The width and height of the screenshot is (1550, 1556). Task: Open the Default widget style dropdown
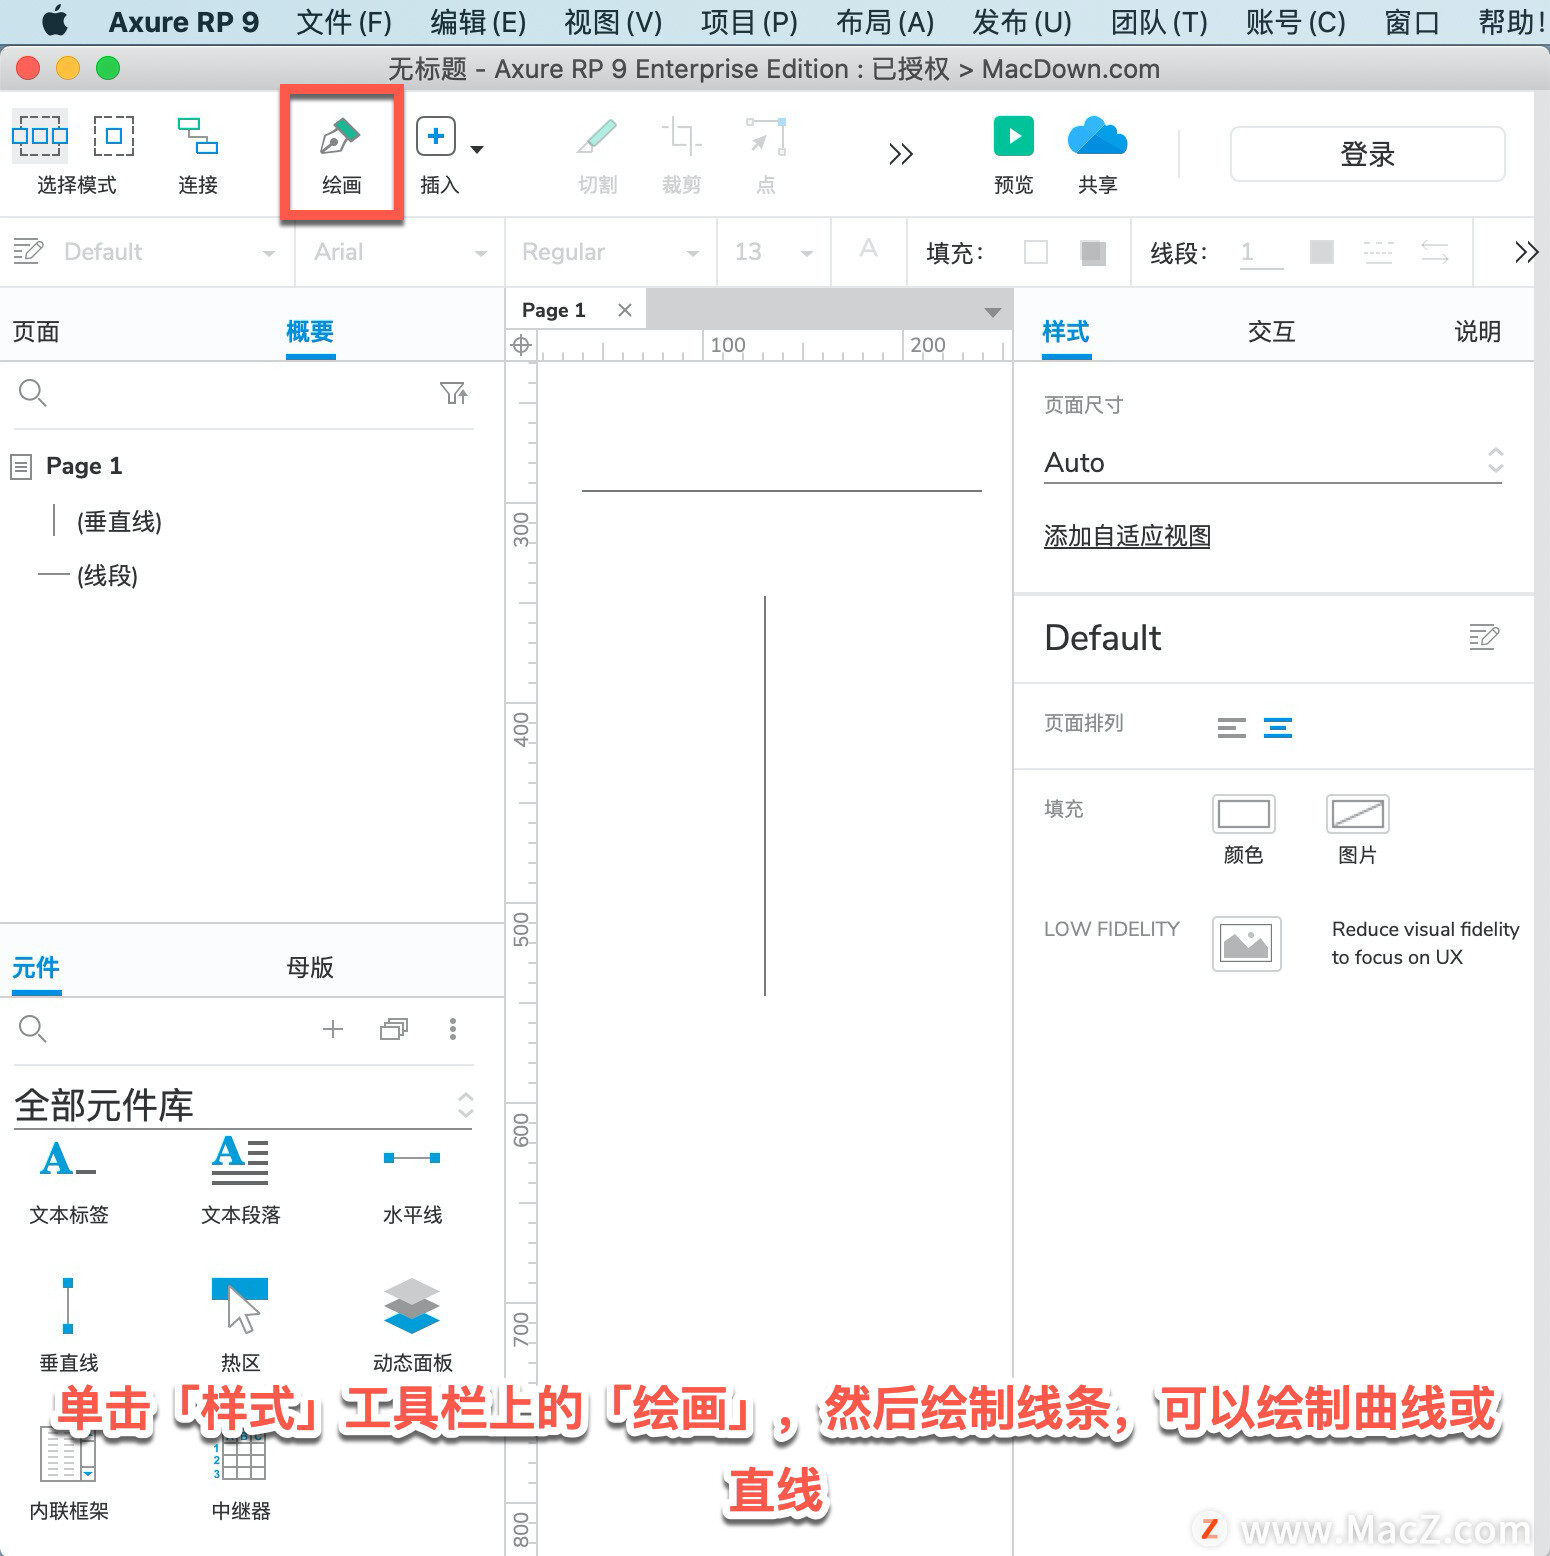[170, 252]
